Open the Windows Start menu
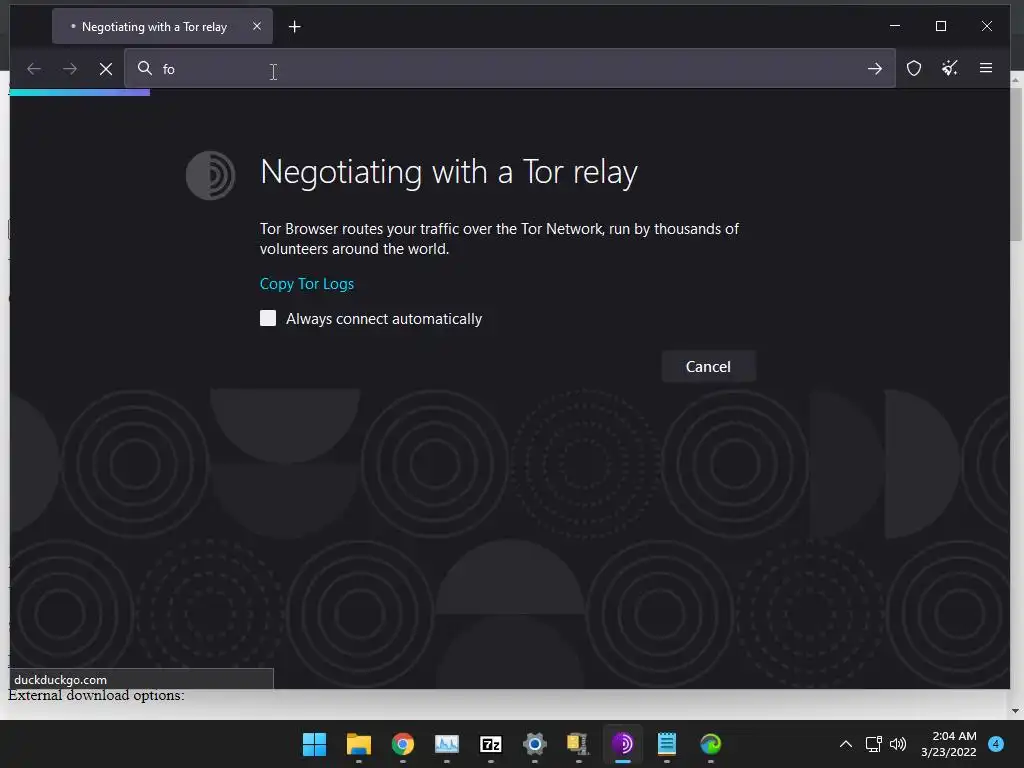The width and height of the screenshot is (1024, 768). pos(314,744)
